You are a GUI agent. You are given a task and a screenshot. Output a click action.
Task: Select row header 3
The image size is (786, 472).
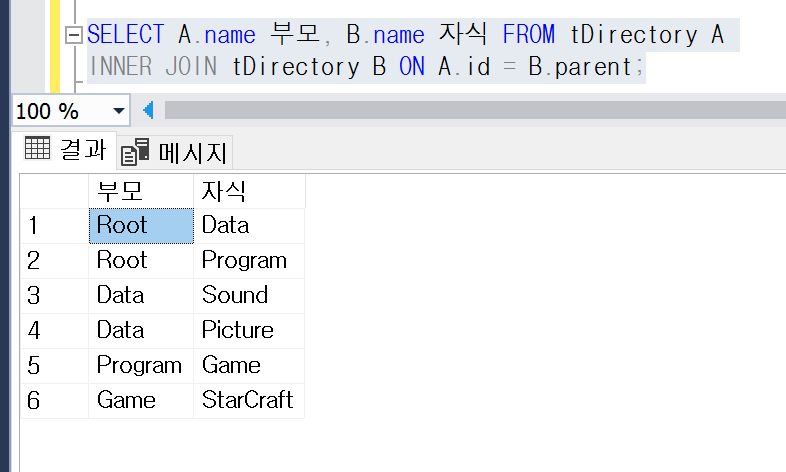pyautogui.click(x=55, y=296)
